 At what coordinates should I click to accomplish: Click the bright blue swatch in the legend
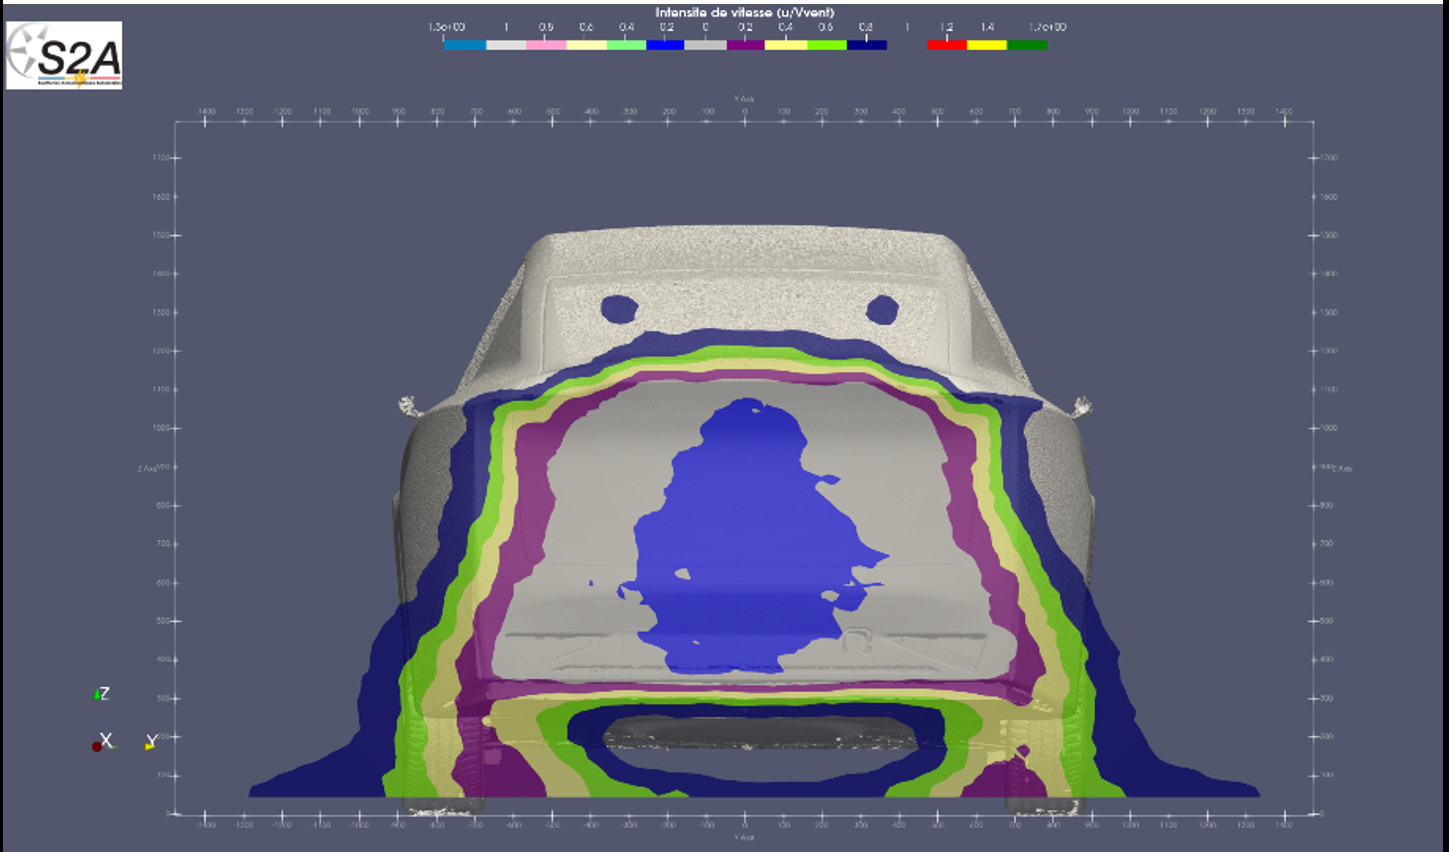click(666, 45)
